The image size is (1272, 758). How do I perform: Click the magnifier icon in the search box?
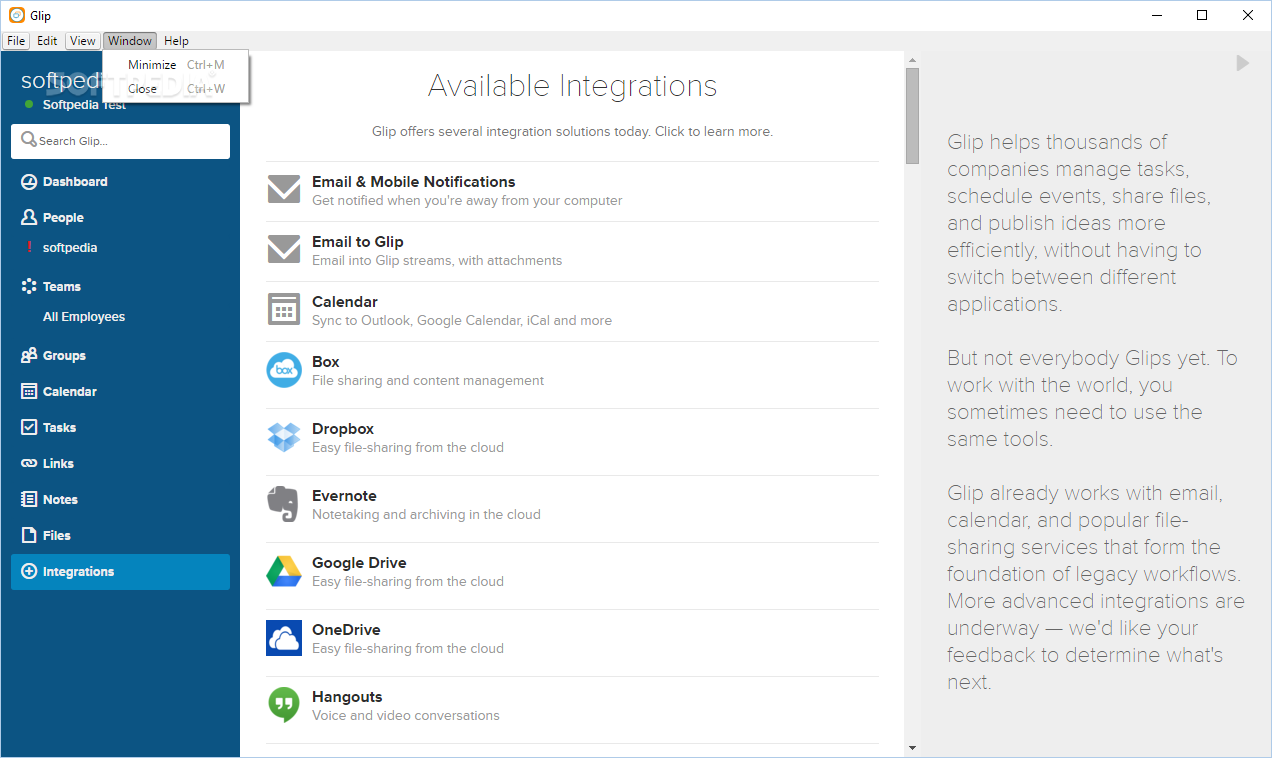[29, 140]
